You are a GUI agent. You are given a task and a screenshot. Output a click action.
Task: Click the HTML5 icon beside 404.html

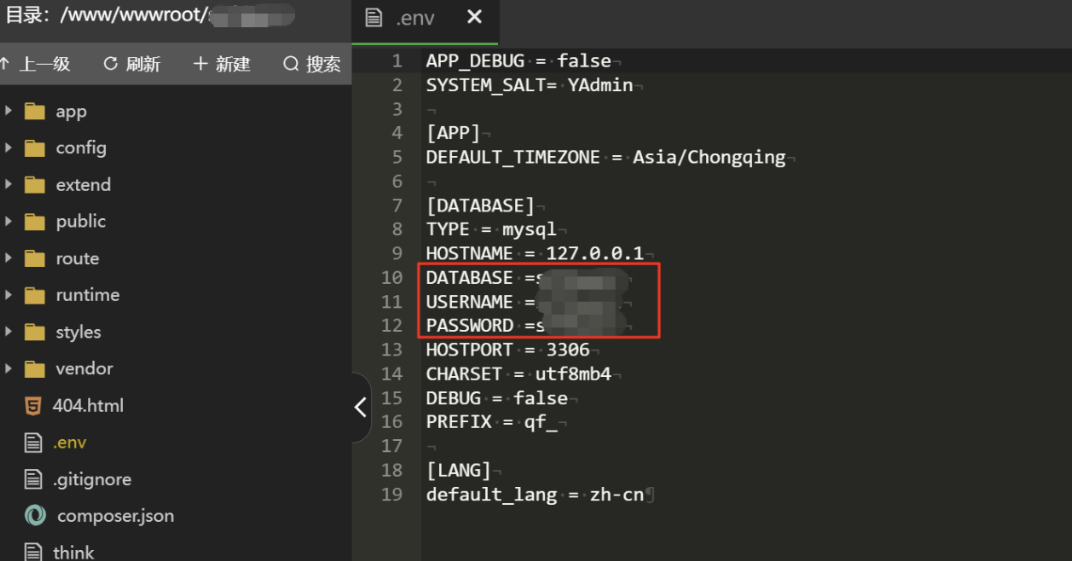(34, 406)
